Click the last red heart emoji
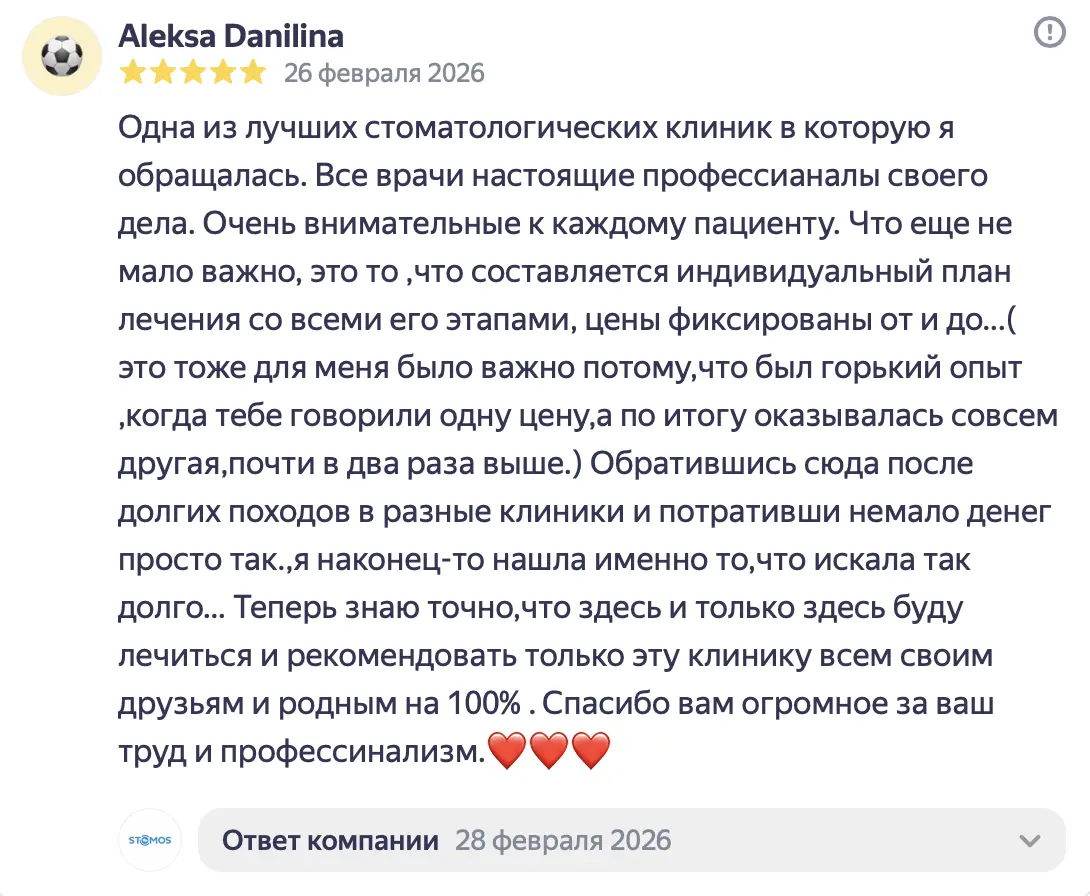 click(591, 751)
